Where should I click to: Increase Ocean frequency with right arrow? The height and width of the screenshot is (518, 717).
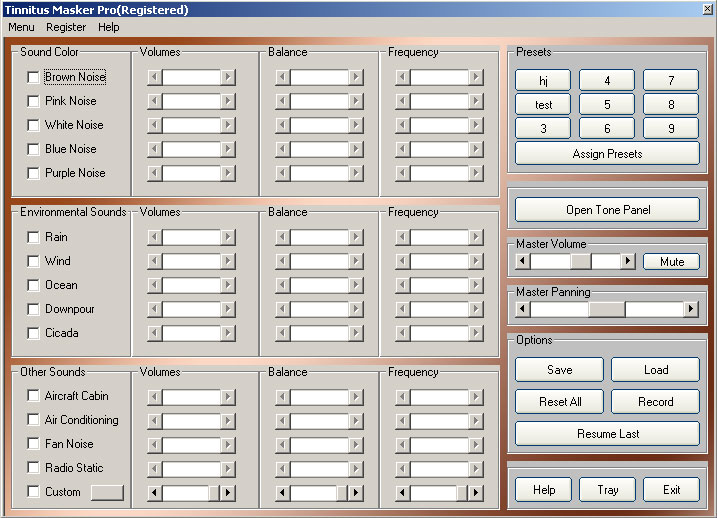(476, 285)
